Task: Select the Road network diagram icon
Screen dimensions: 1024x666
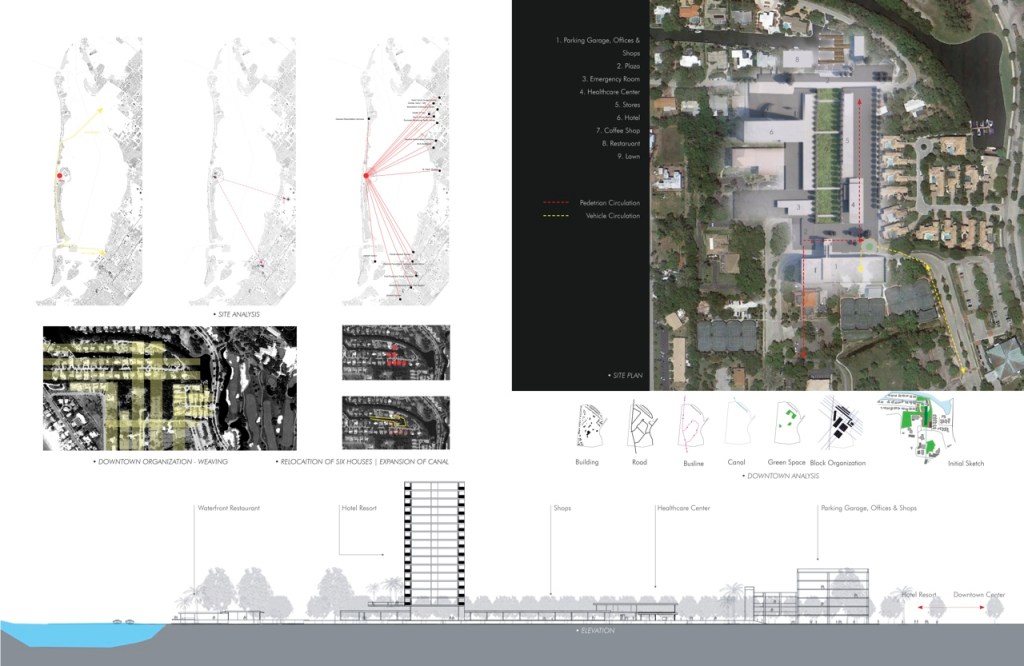Action: 639,426
